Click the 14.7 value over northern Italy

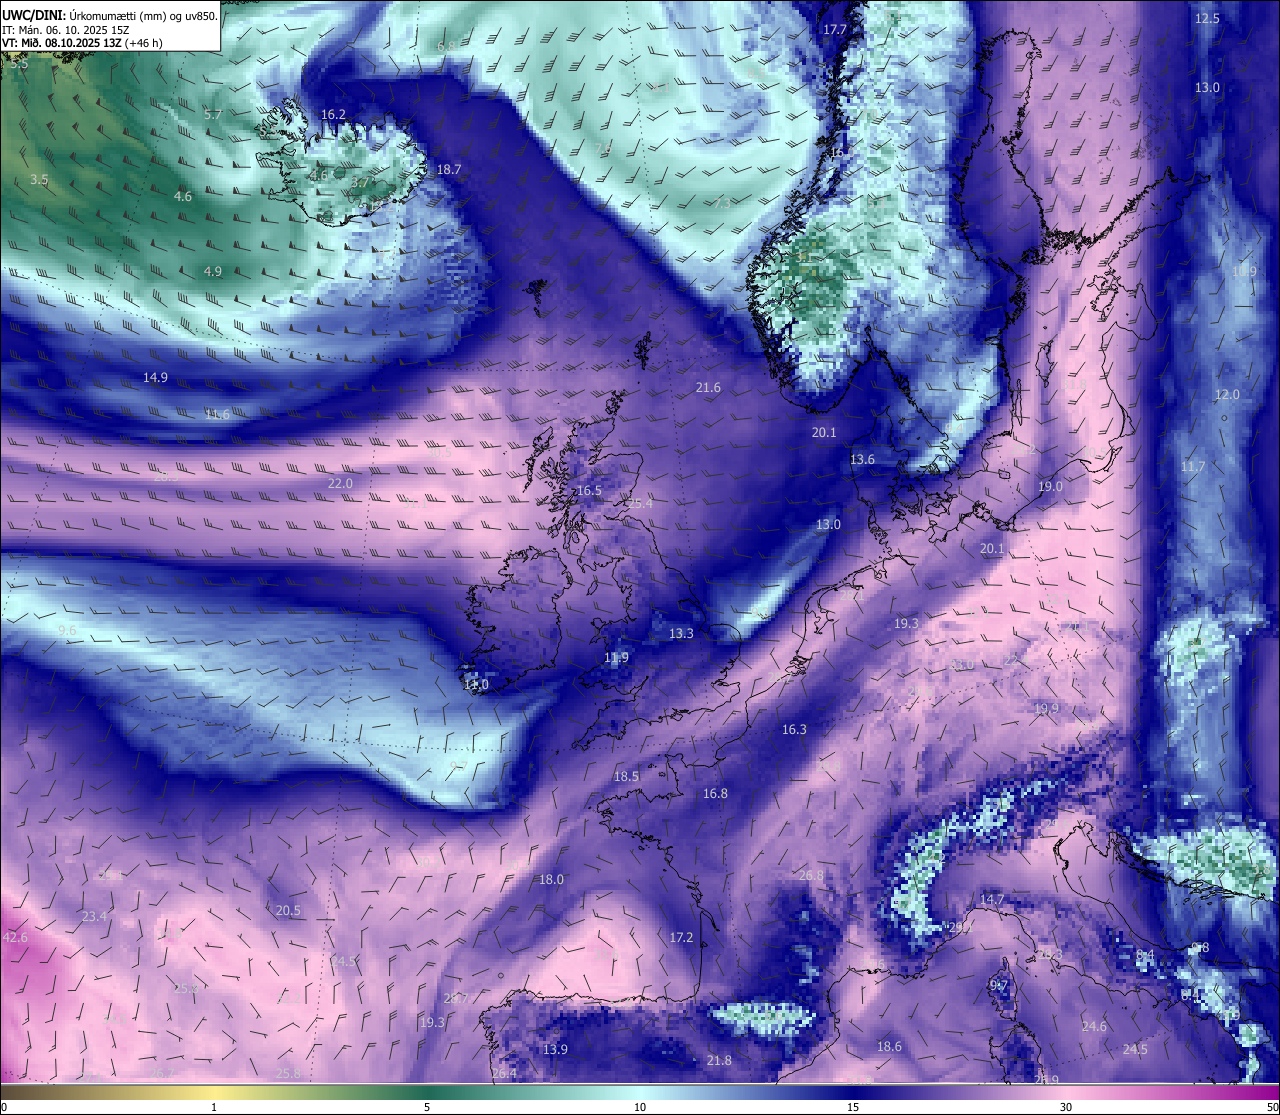[x=991, y=899]
